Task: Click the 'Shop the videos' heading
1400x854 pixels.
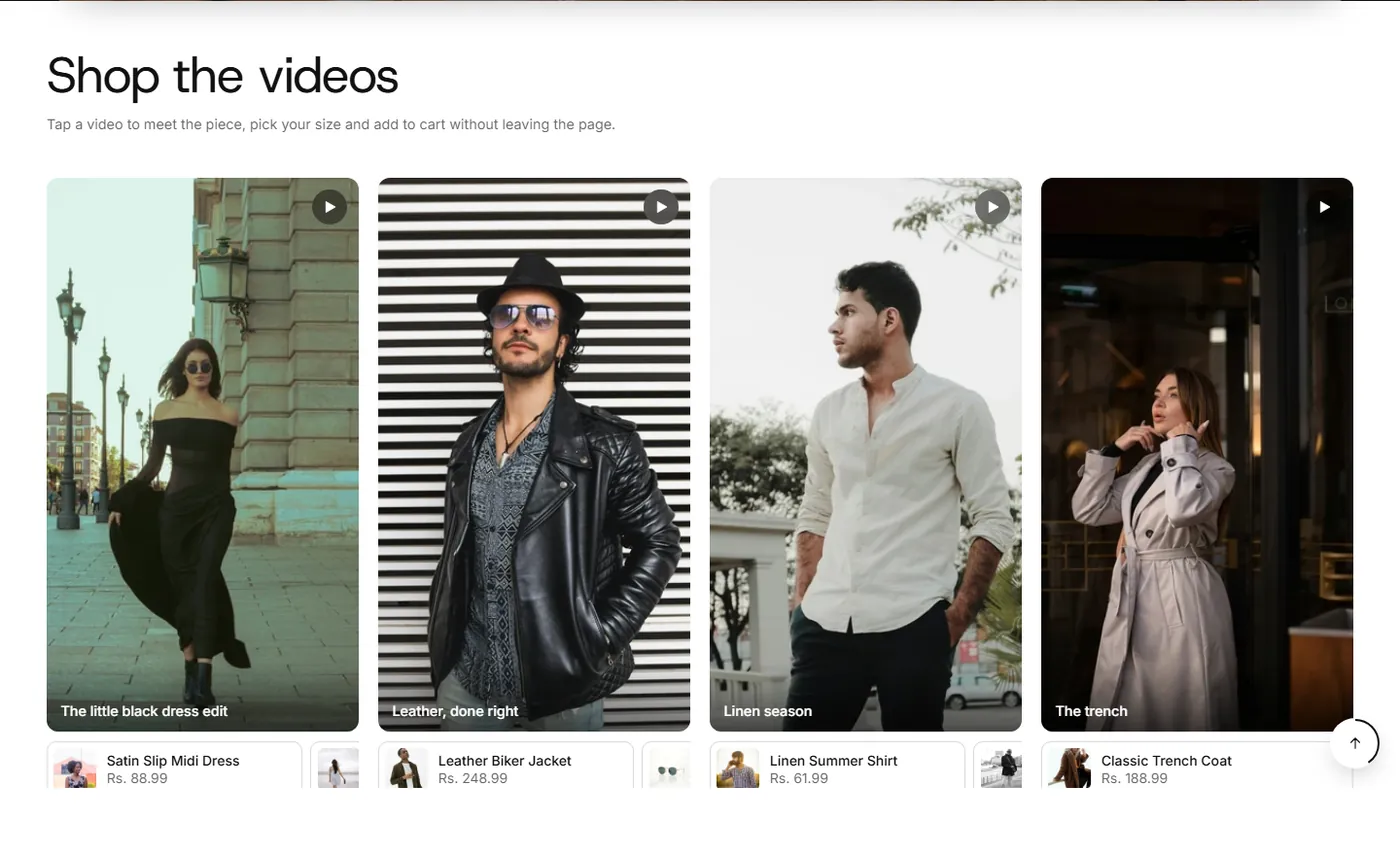Action: pyautogui.click(x=223, y=75)
